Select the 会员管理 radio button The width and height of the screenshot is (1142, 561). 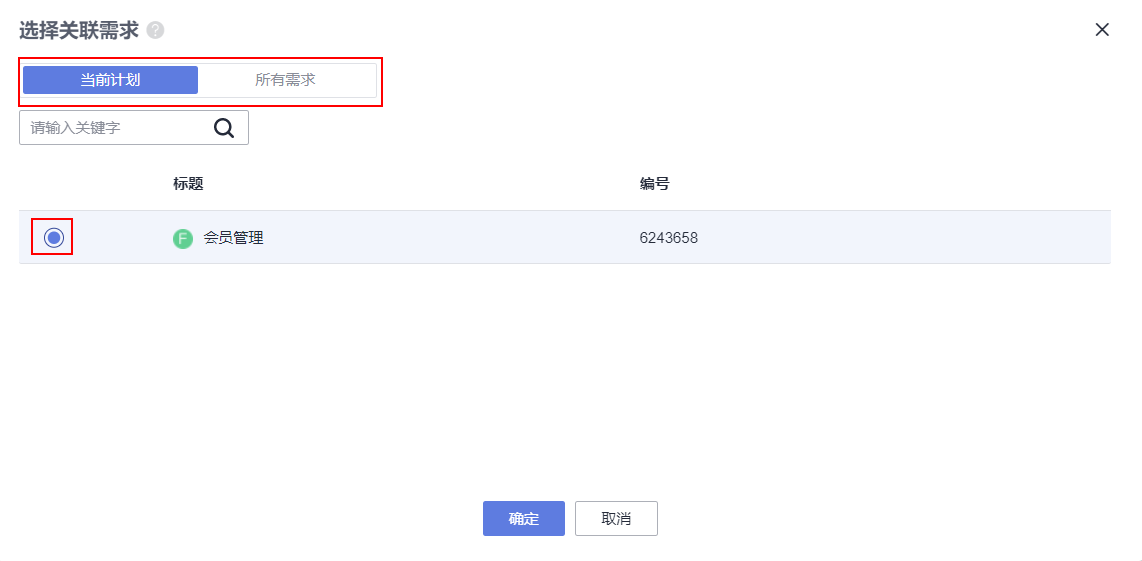tap(53, 238)
